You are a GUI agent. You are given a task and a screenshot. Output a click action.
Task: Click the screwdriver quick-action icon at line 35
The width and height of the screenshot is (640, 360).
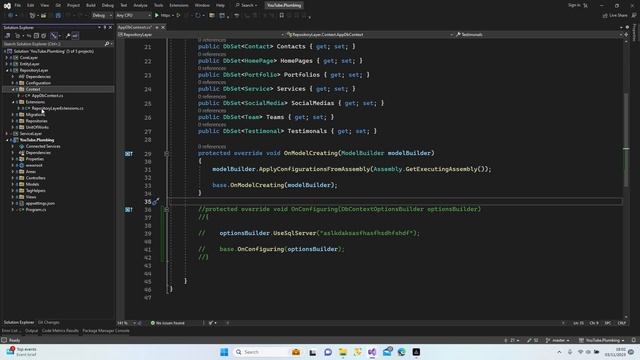tap(156, 201)
